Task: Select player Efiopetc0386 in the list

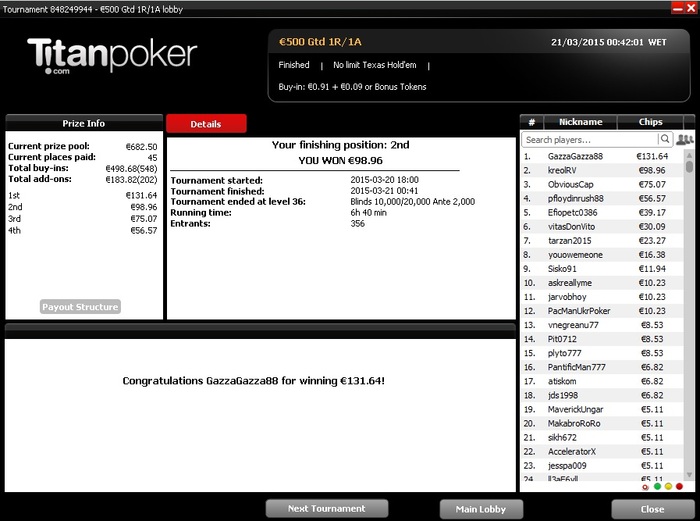Action: pyautogui.click(x=602, y=213)
